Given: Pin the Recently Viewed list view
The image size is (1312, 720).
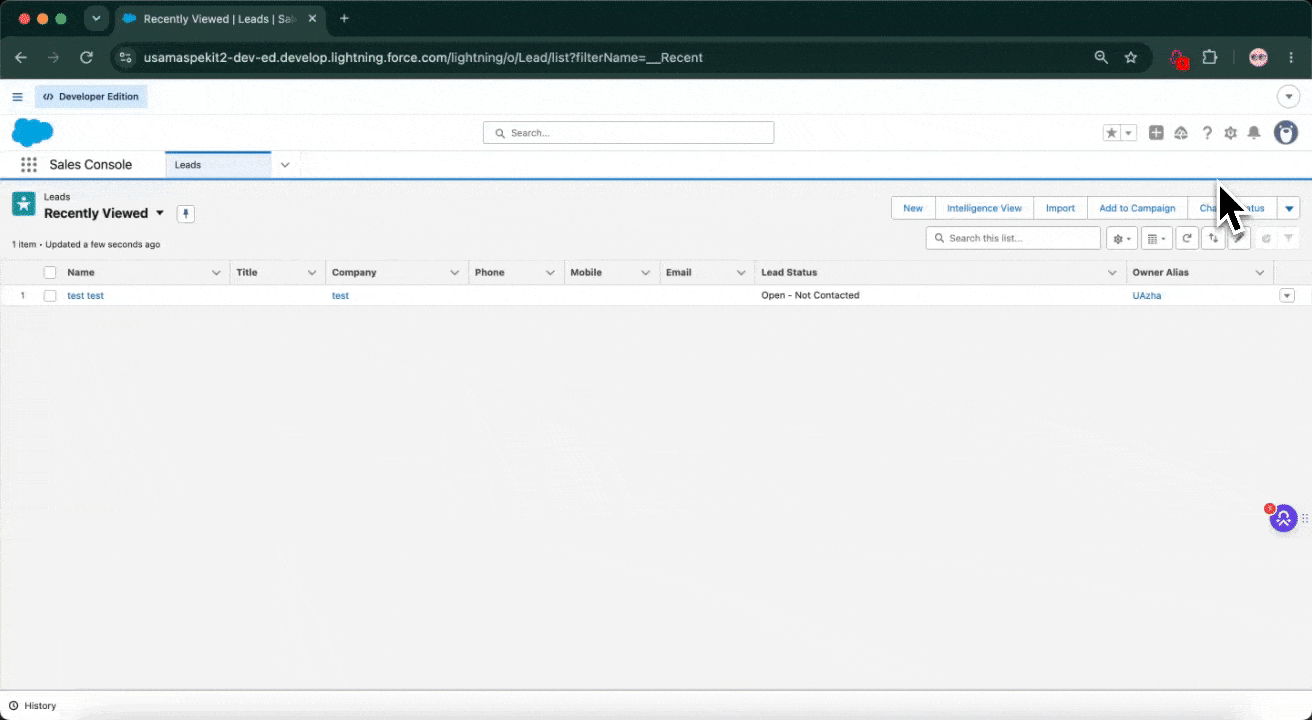Looking at the screenshot, I should [x=185, y=214].
